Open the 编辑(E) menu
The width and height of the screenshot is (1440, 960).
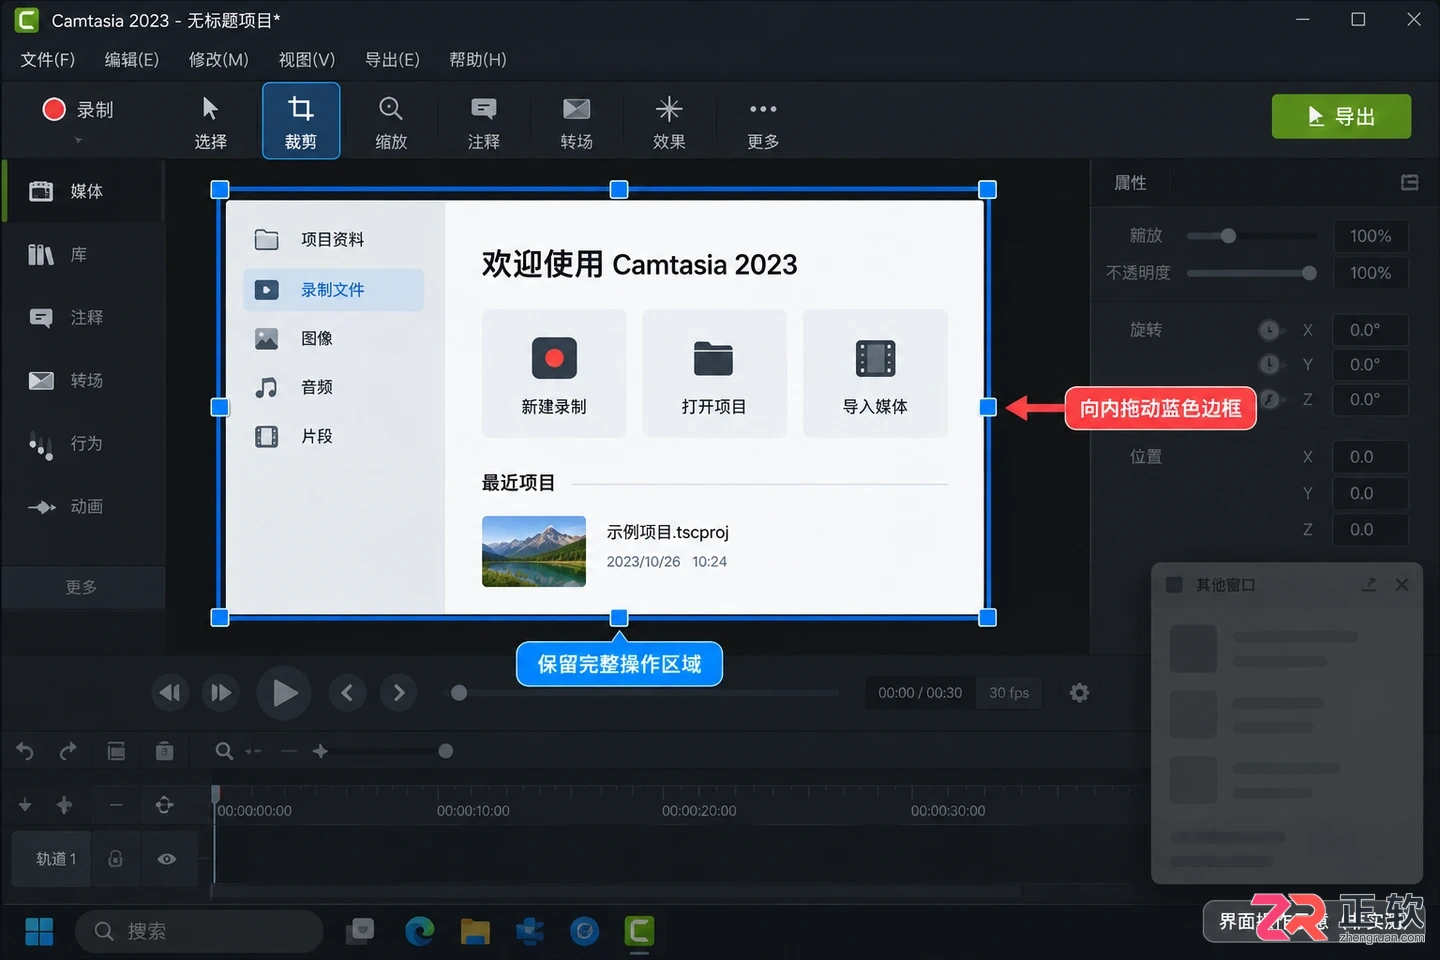point(132,60)
